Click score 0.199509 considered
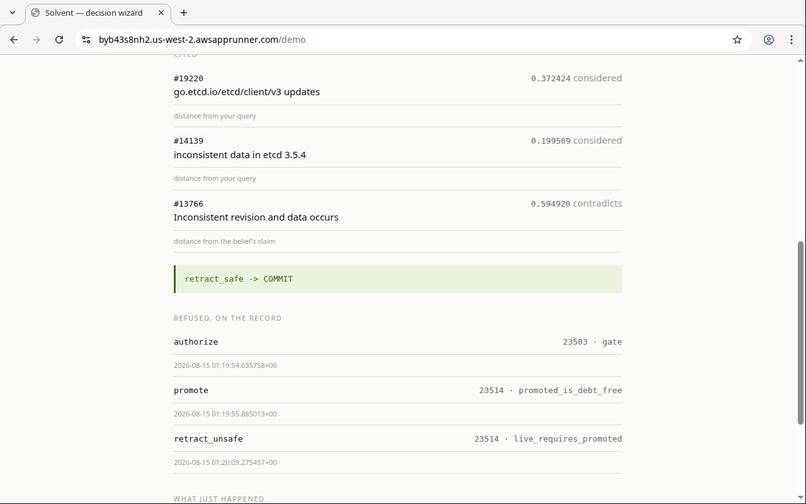Screen dimensions: 806x504 576,140
